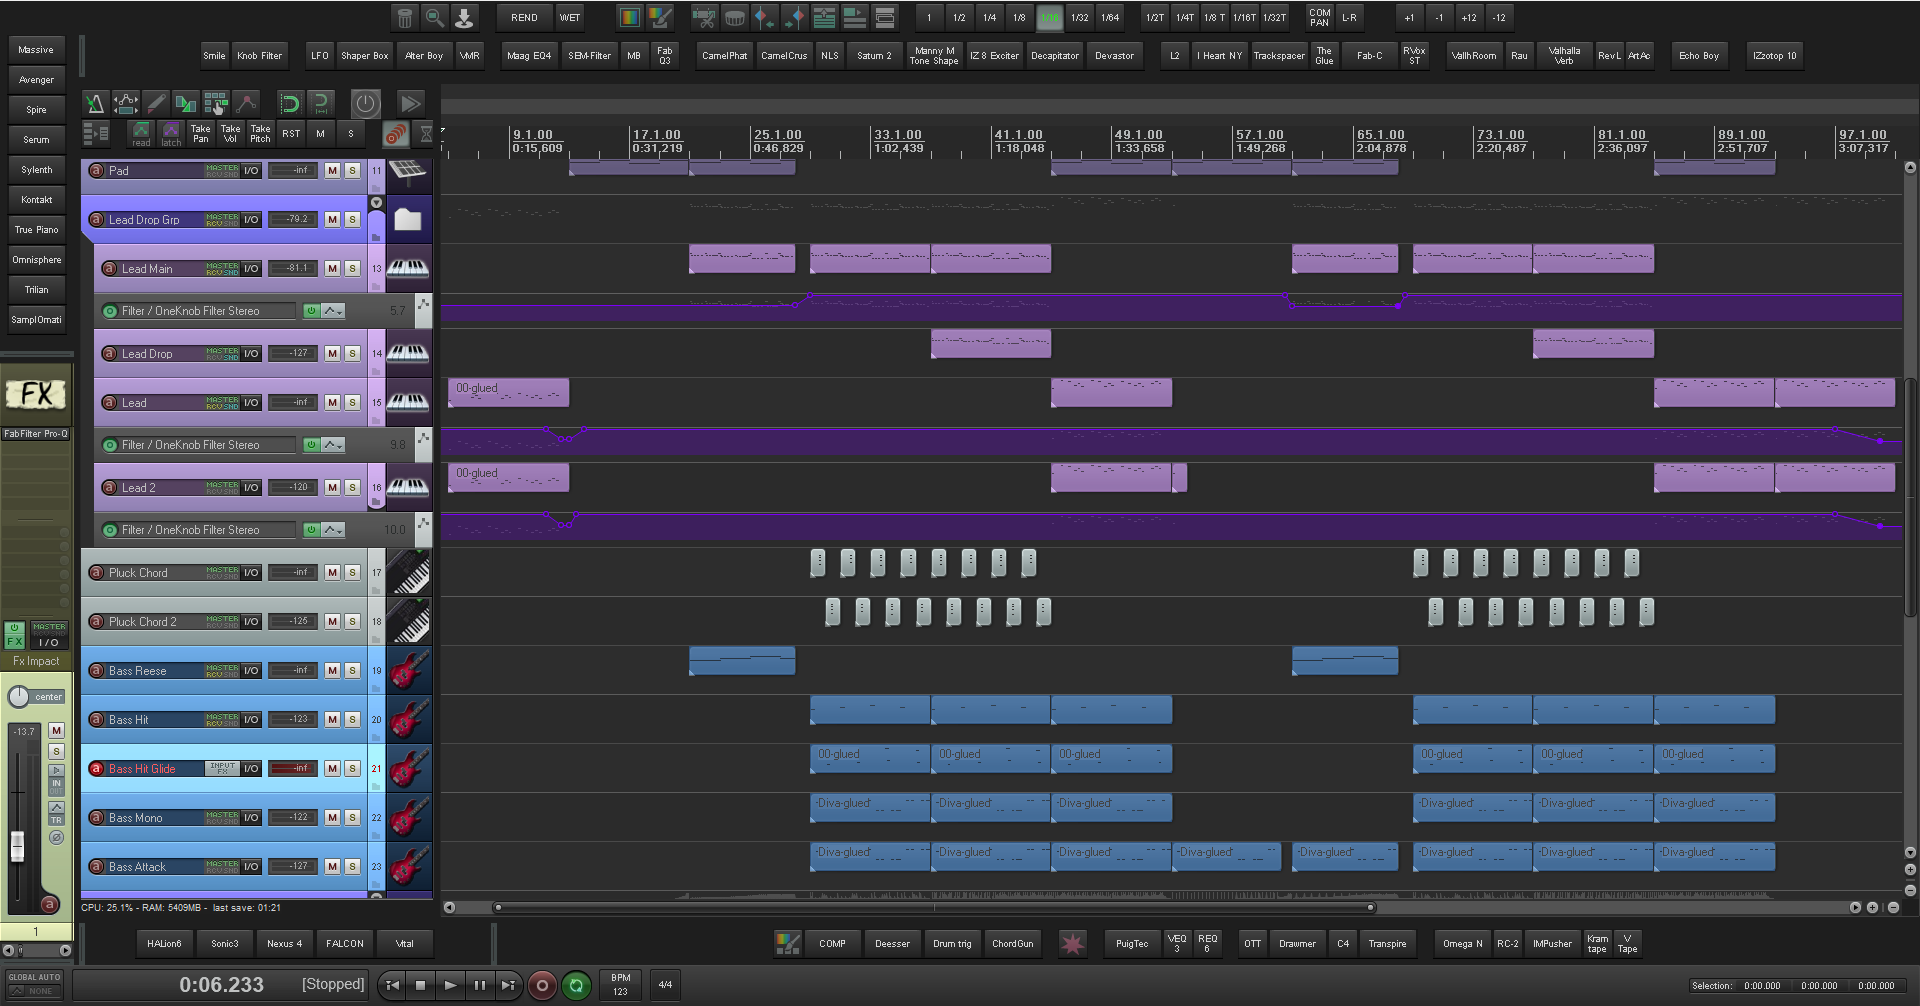This screenshot has width=1920, height=1006.
Task: Click the red swirl icon beside hourglass
Action: coord(396,133)
